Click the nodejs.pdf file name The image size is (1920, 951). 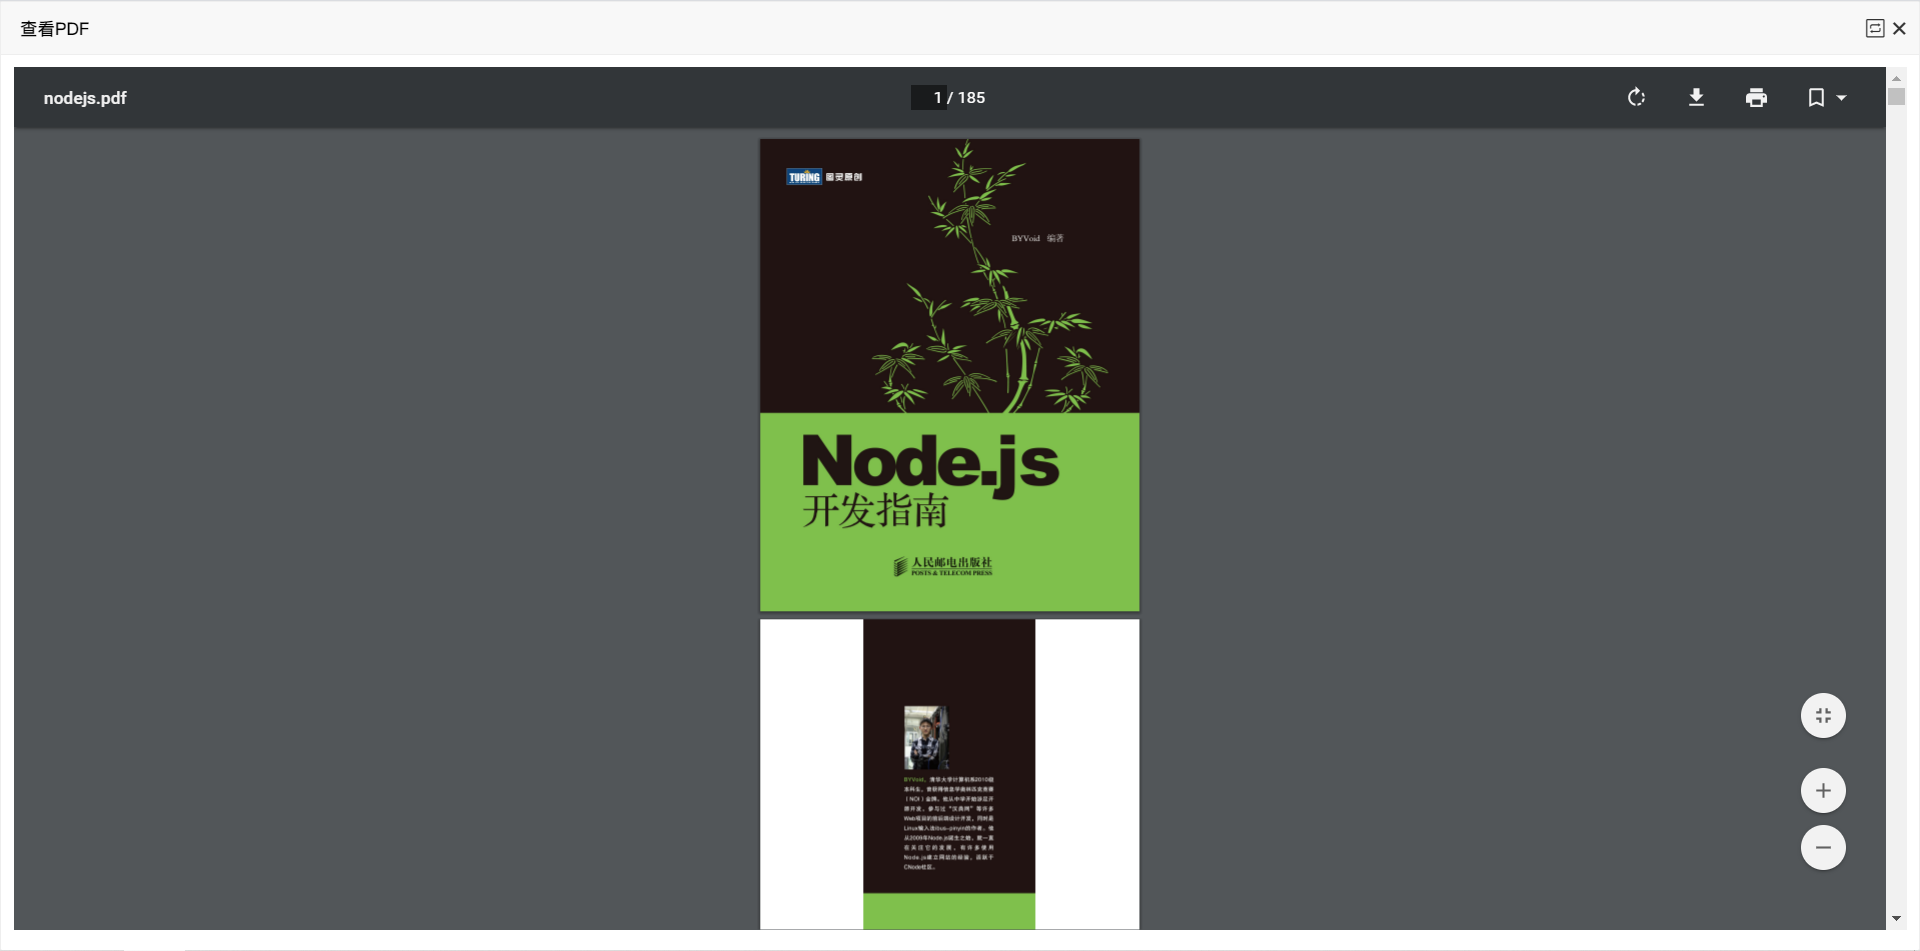click(x=85, y=98)
